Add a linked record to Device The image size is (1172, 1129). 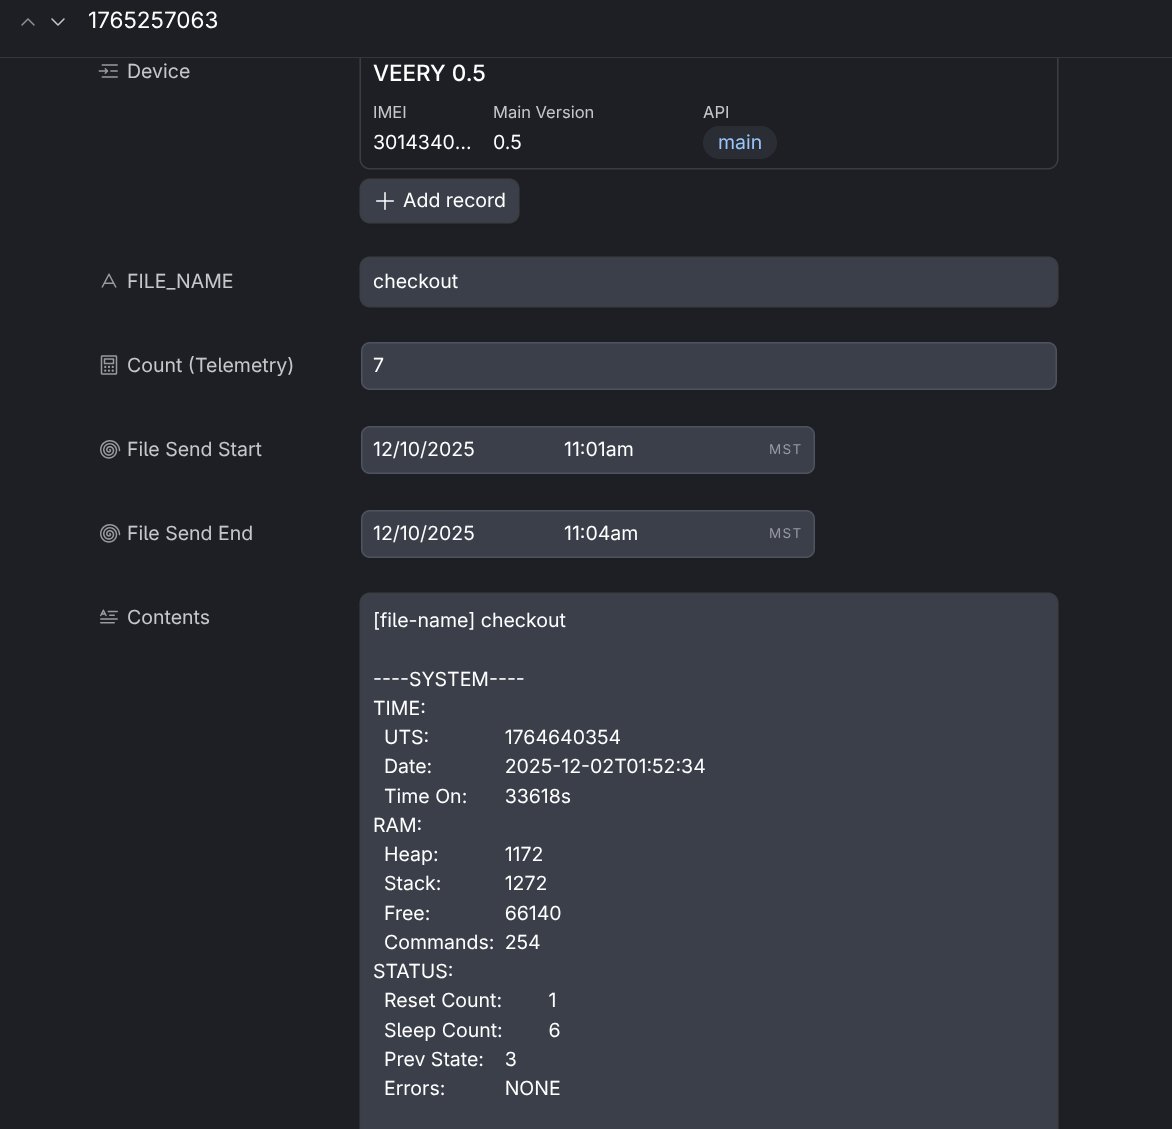click(x=440, y=200)
